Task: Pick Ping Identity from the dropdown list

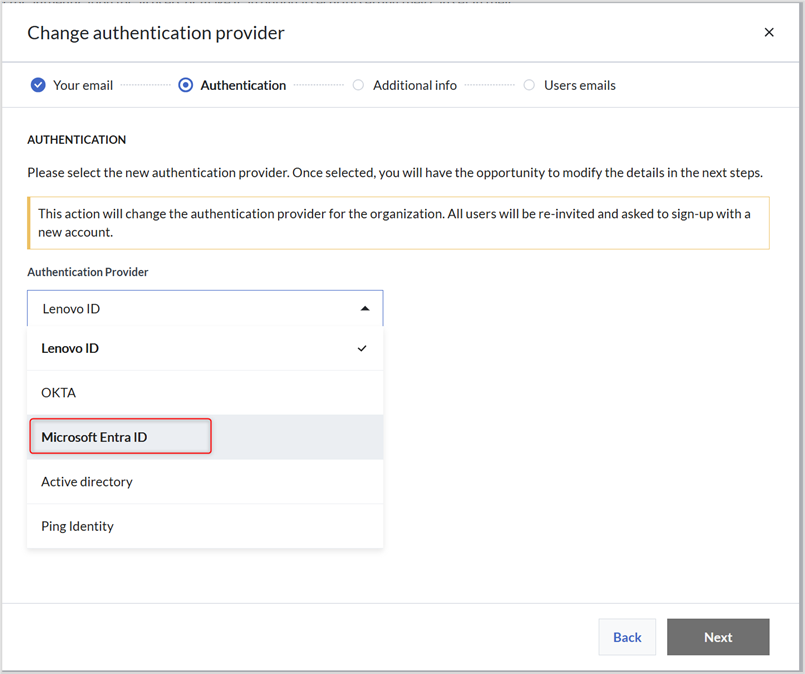Action: (77, 526)
